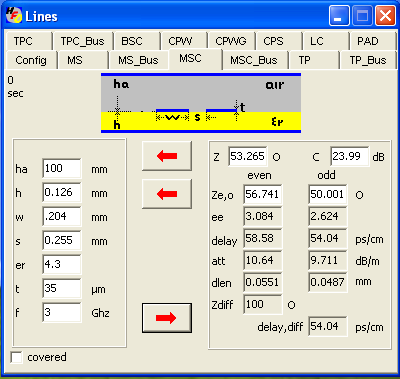
Task: Select the MS tab
Action: 83,60
